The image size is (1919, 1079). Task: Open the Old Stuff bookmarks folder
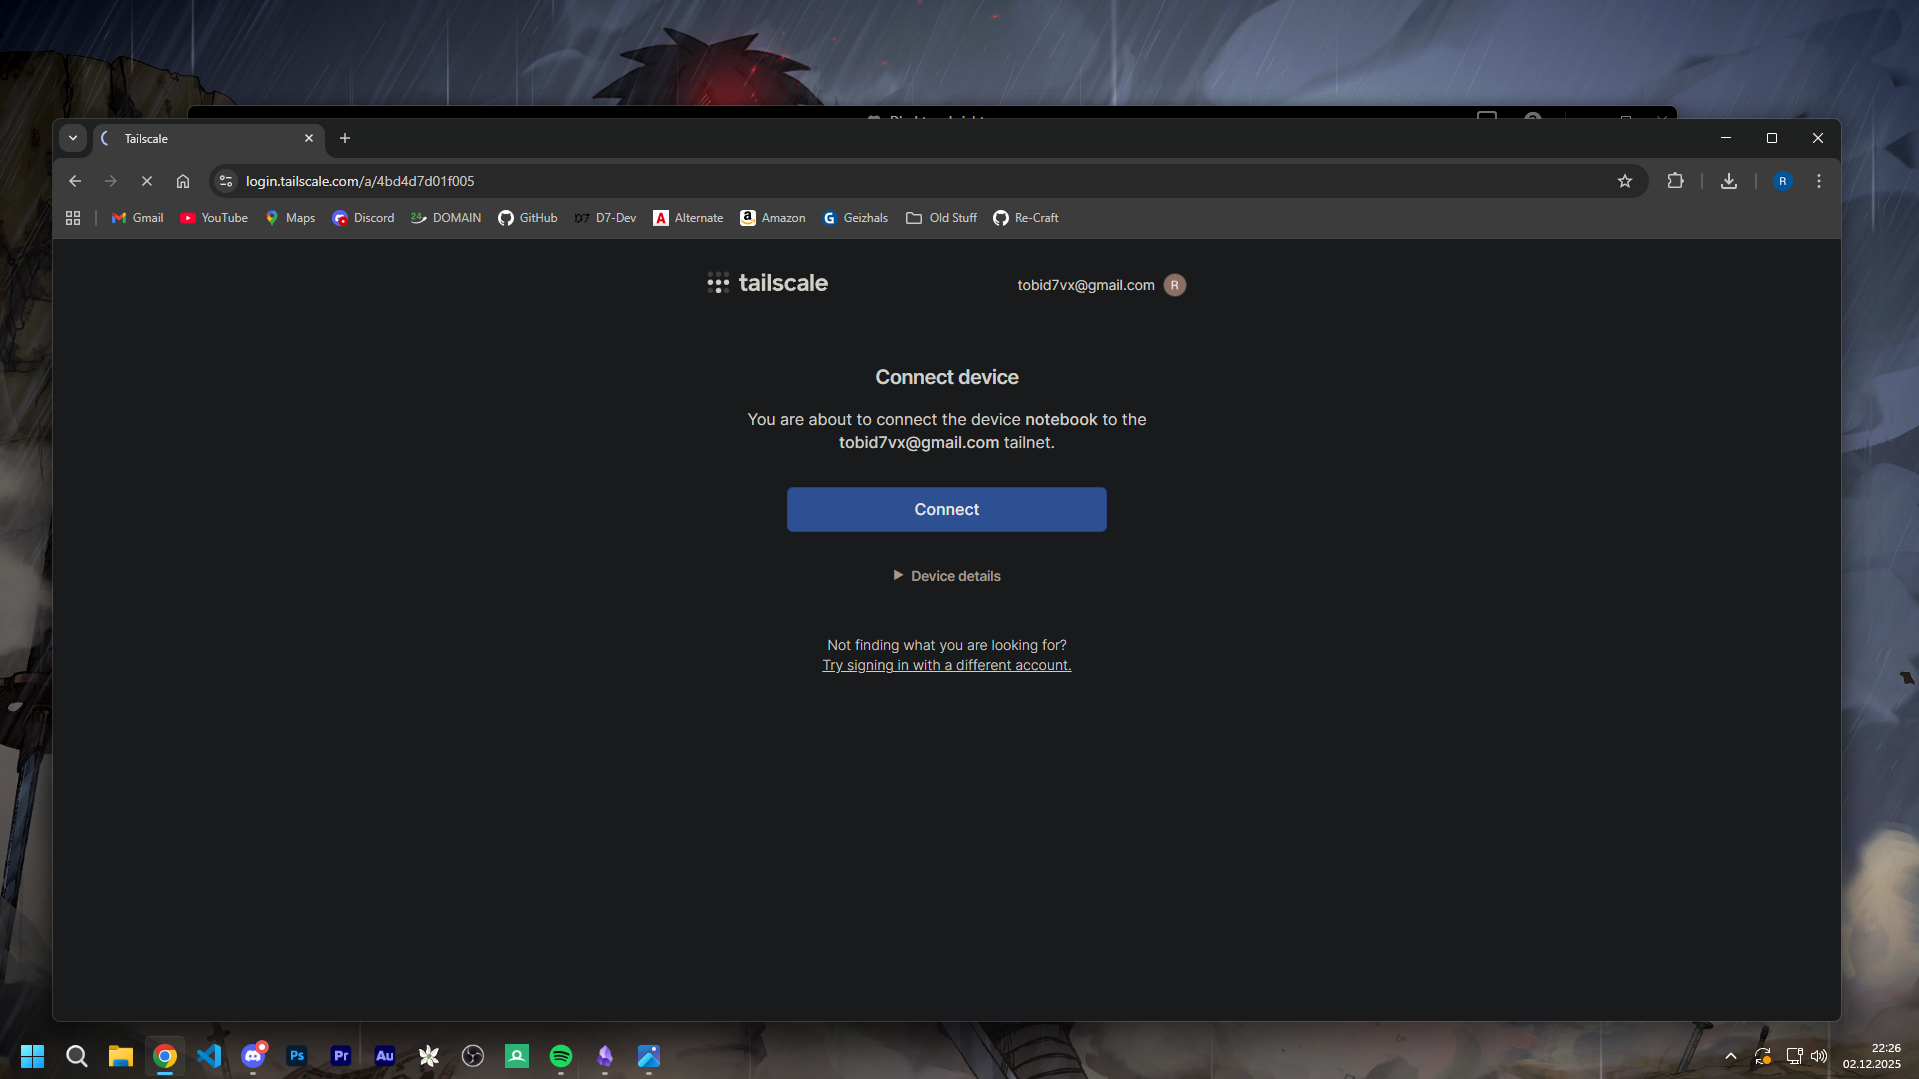(941, 218)
